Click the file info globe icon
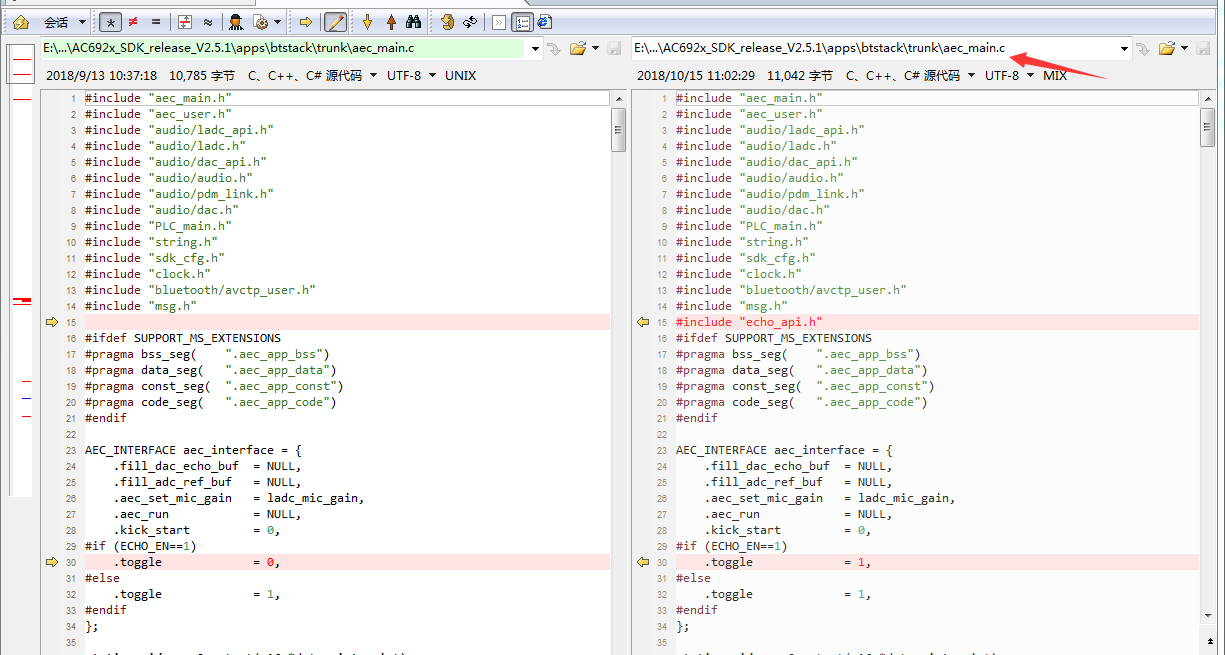This screenshot has height=655, width=1225. (x=544, y=21)
